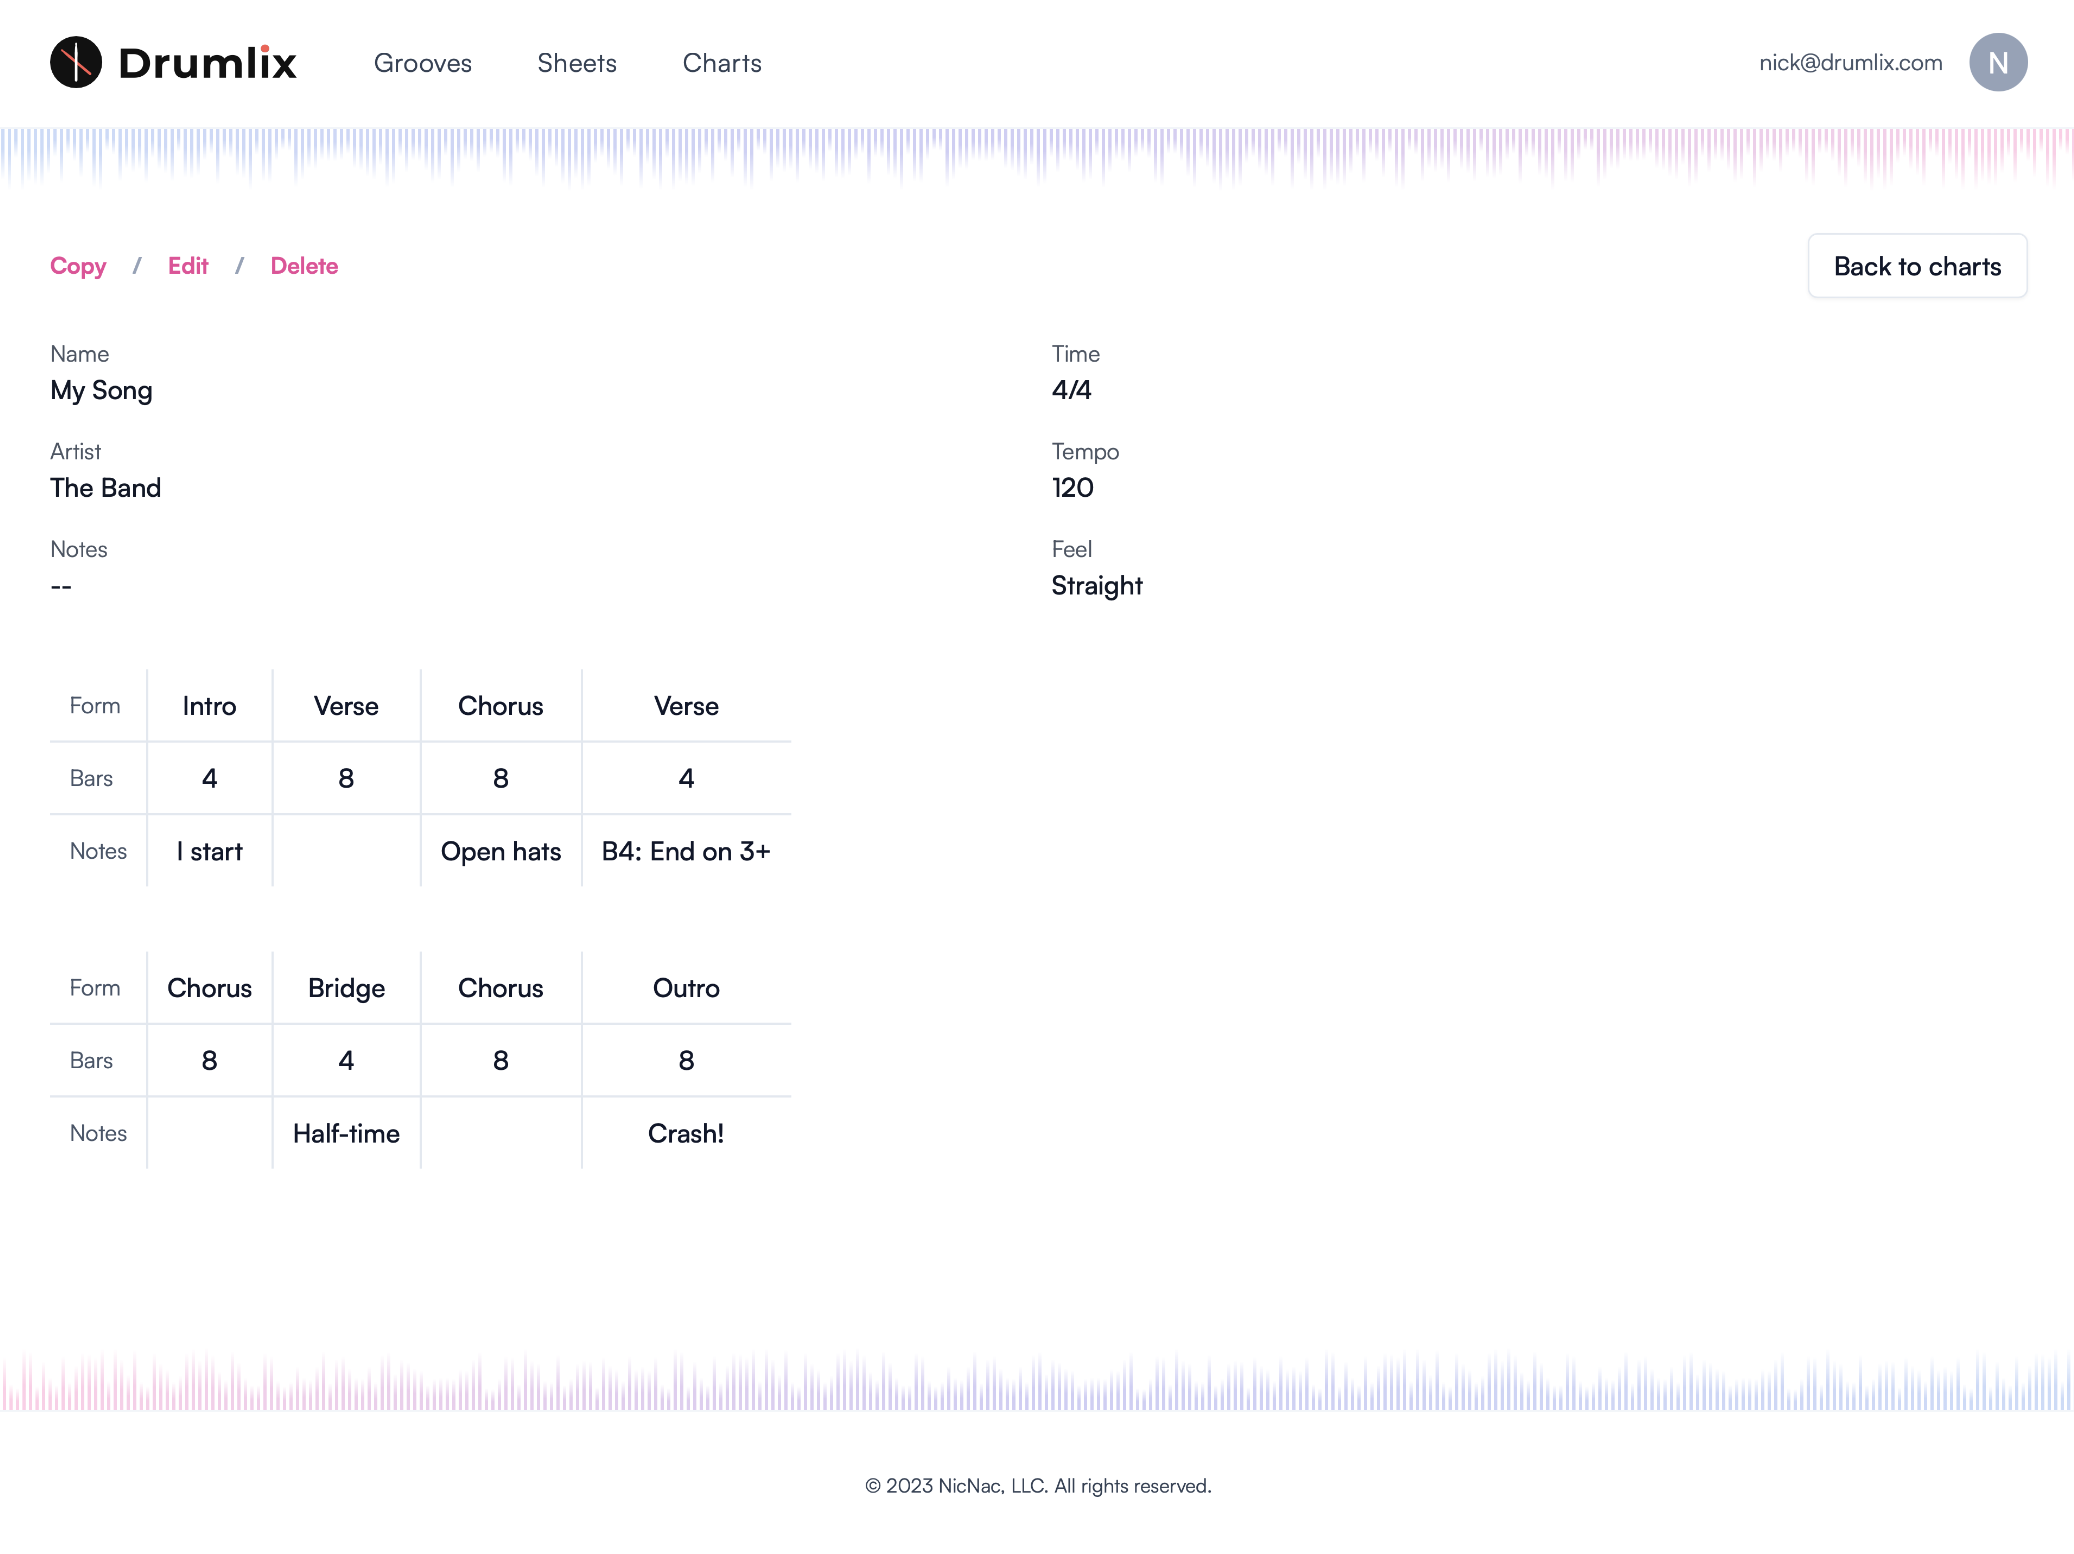Click the Name value My Song
The width and height of the screenshot is (2074, 1554).
tap(101, 390)
